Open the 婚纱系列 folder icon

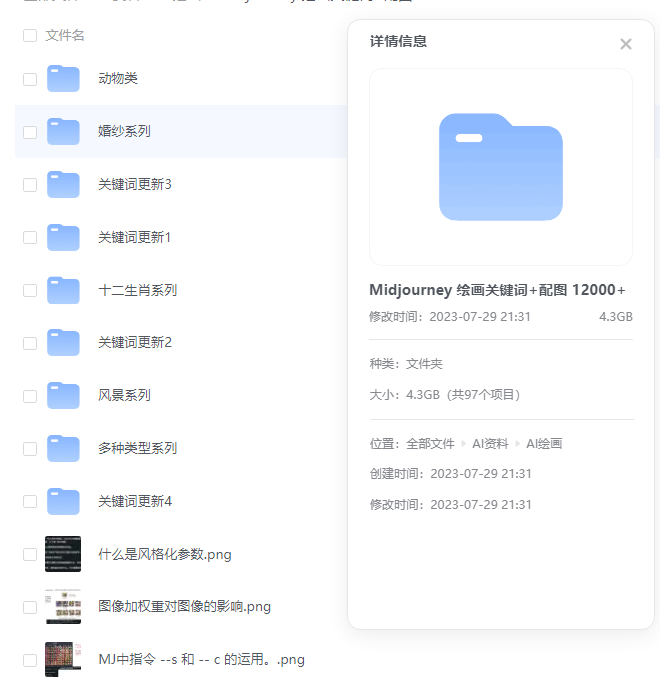click(63, 131)
